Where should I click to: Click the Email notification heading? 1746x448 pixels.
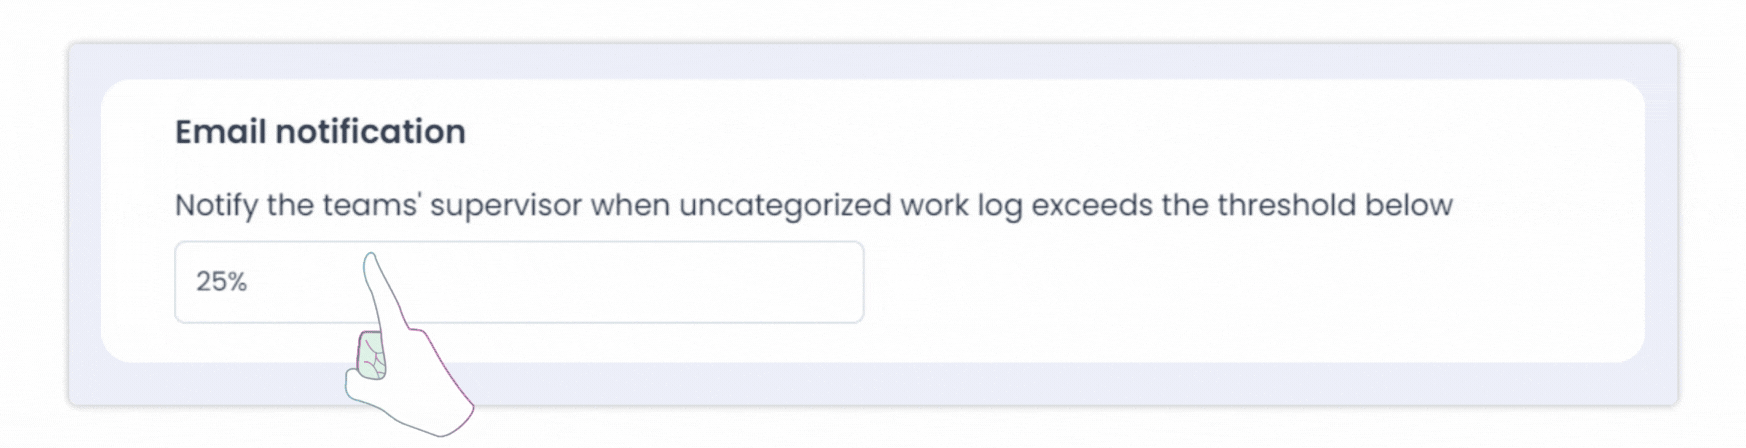[320, 132]
